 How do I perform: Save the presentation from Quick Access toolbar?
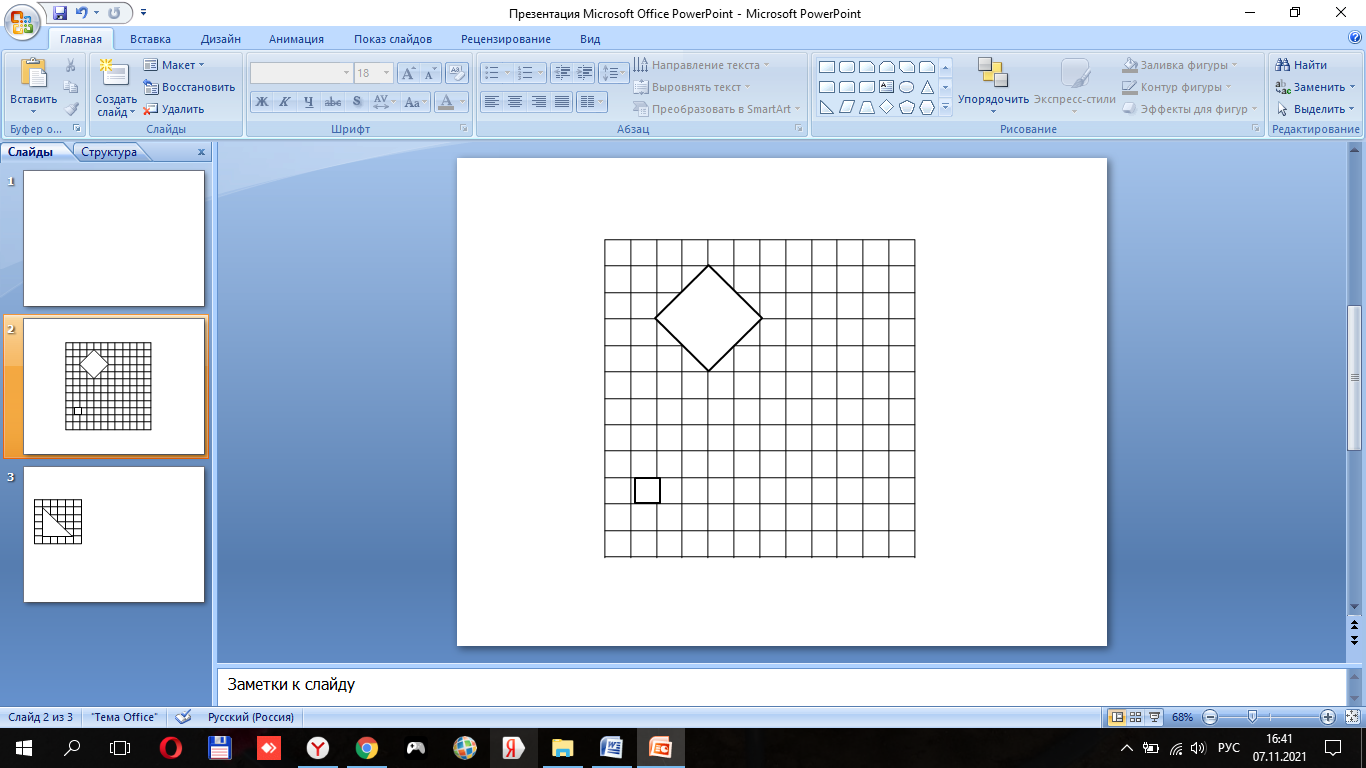pos(59,13)
